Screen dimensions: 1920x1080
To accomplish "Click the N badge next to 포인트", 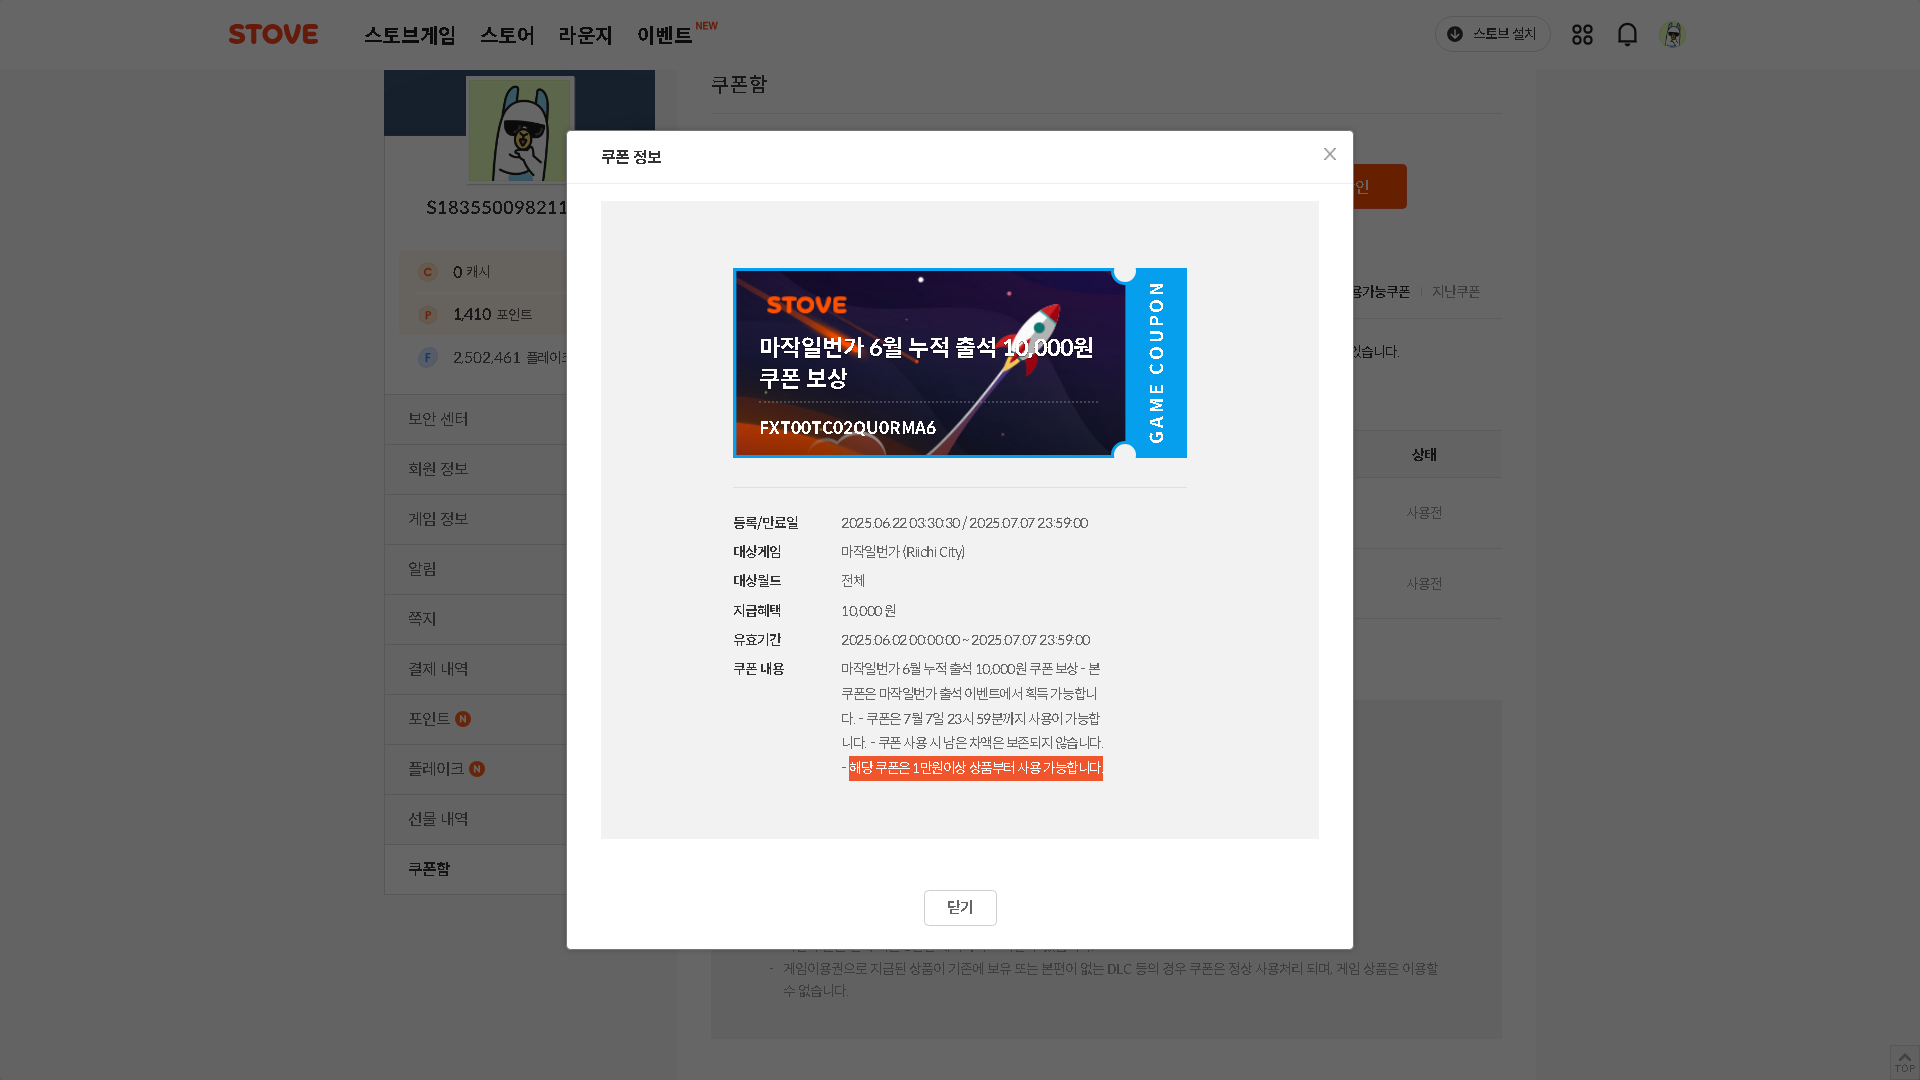I will pyautogui.click(x=463, y=719).
